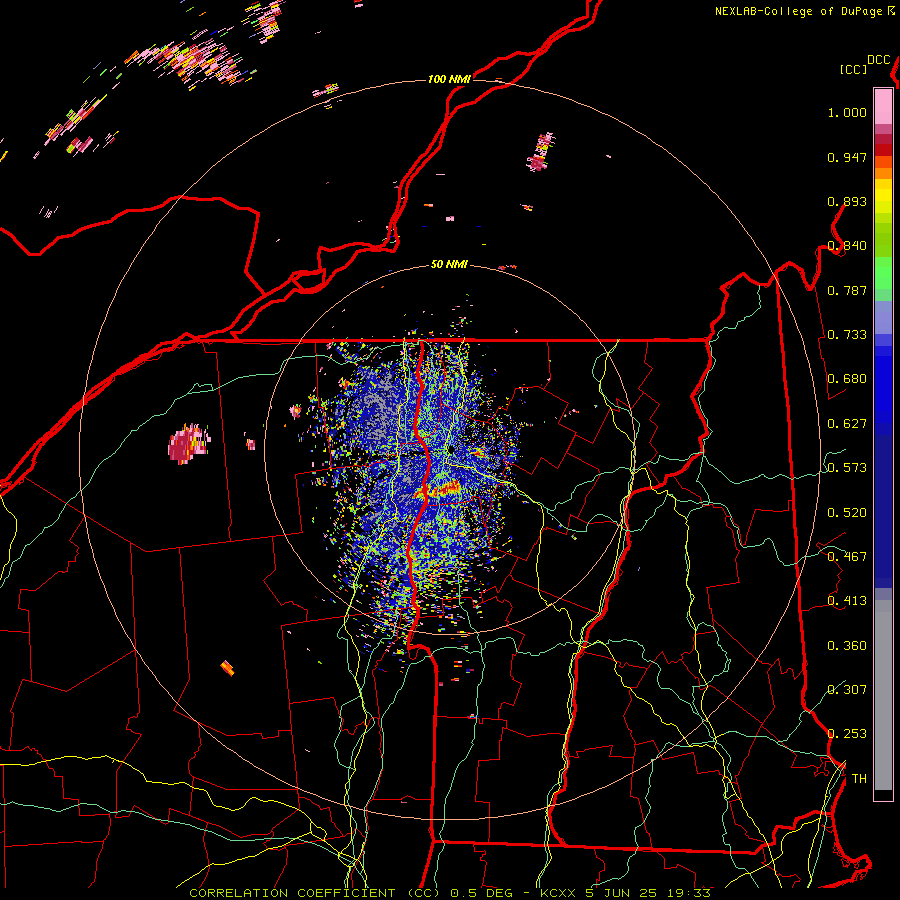Click the DCC legend title
Image resolution: width=900 pixels, height=900 pixels.
(878, 60)
